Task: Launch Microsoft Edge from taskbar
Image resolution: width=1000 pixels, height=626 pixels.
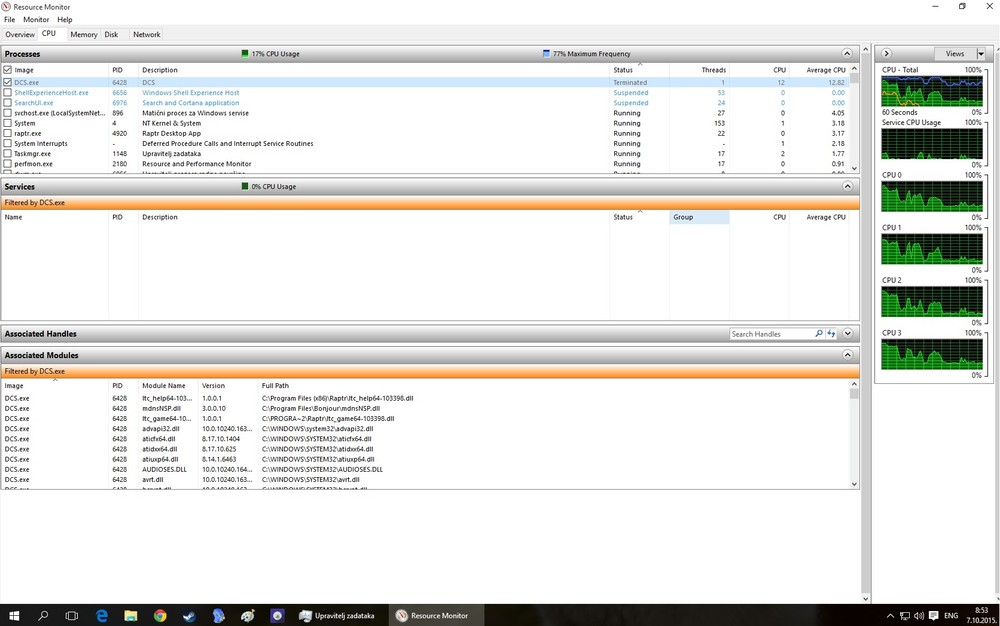Action: [101, 616]
